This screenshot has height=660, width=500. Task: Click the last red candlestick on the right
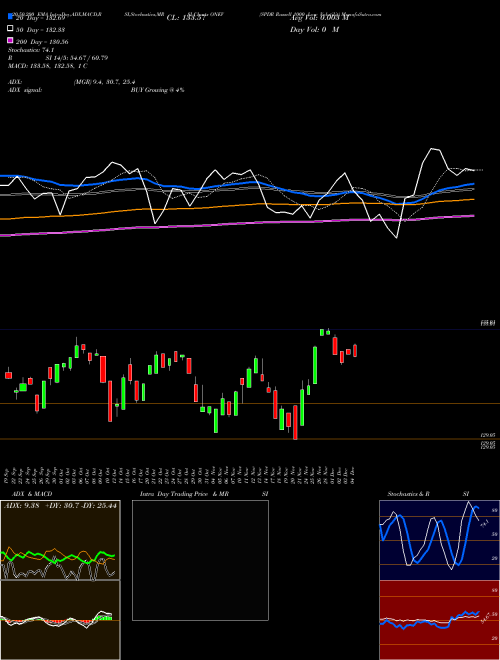pos(355,351)
